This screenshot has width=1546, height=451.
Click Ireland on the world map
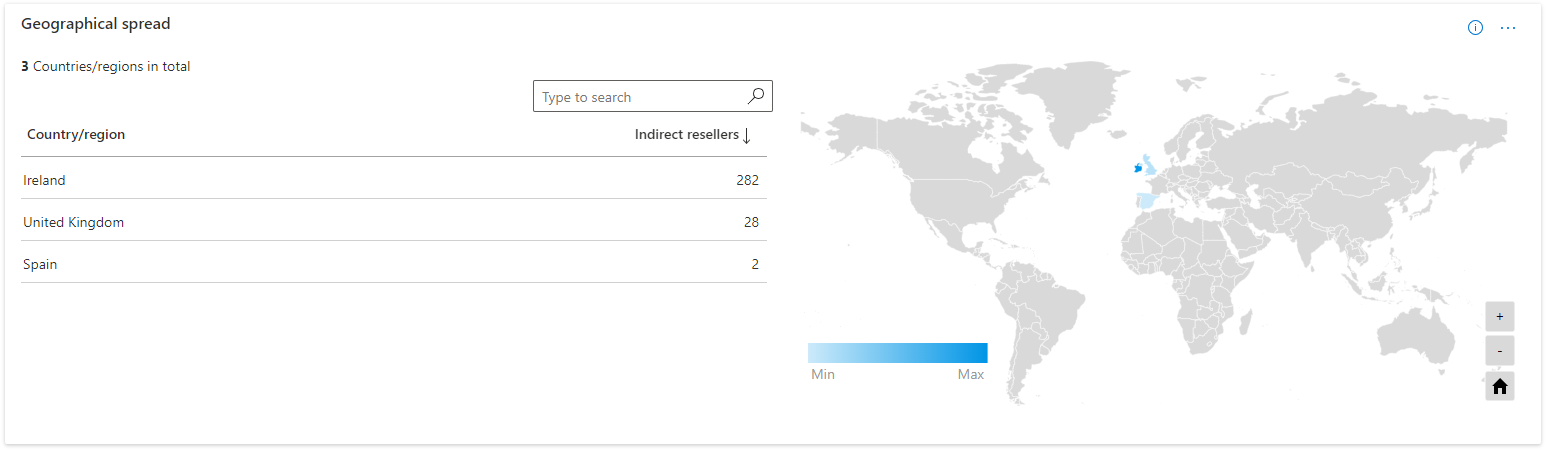[x=1137, y=169]
